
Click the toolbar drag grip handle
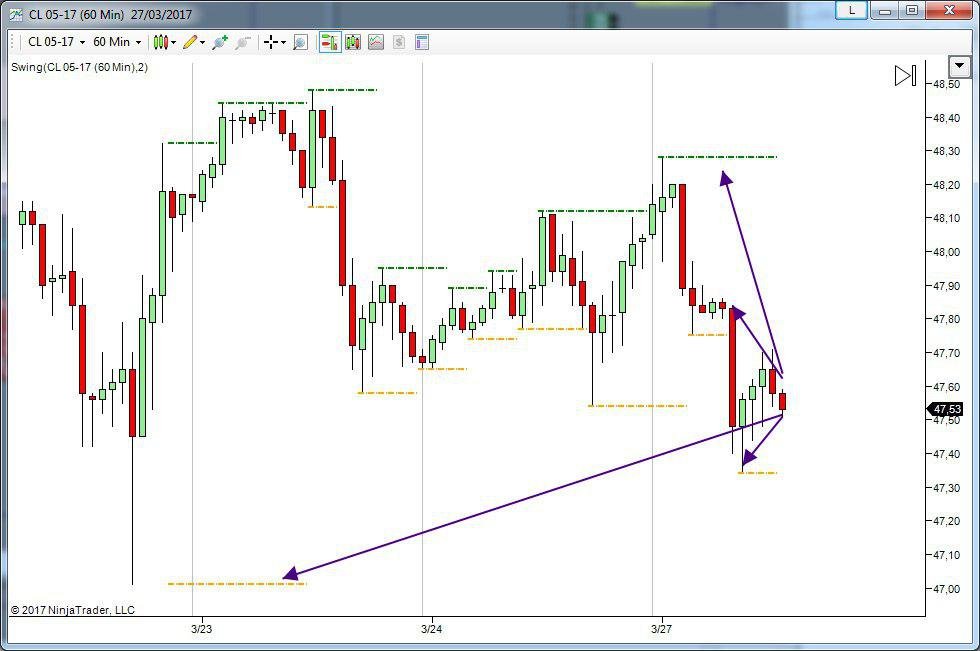(x=13, y=42)
